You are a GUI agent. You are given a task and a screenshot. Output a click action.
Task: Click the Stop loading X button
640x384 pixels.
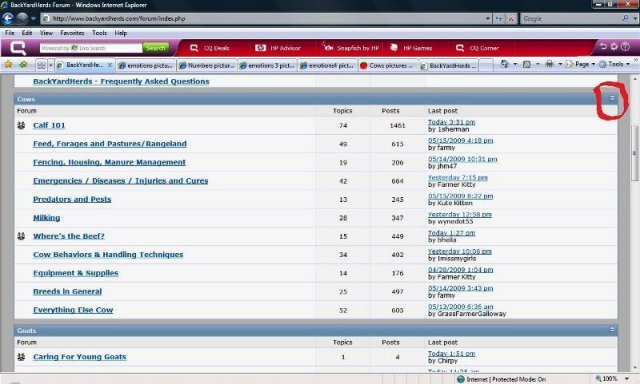pos(511,19)
